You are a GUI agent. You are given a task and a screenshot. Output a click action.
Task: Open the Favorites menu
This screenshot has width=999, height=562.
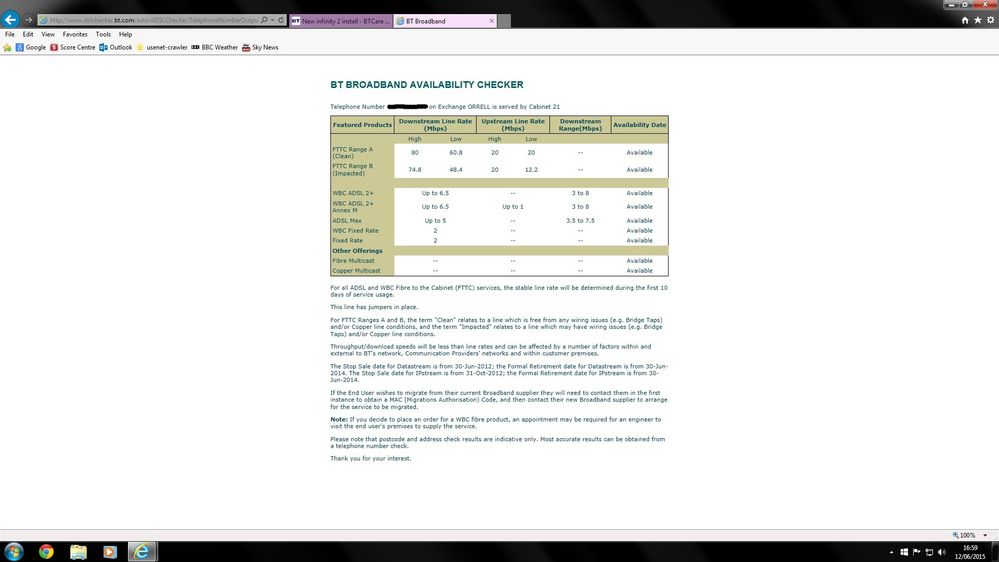(75, 34)
